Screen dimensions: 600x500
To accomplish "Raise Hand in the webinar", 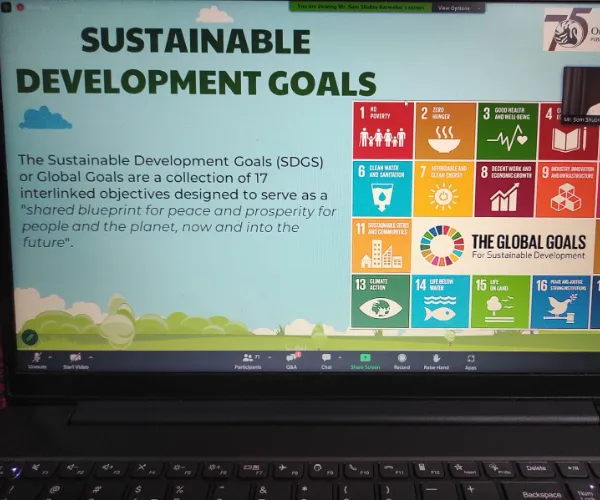I will point(436,362).
